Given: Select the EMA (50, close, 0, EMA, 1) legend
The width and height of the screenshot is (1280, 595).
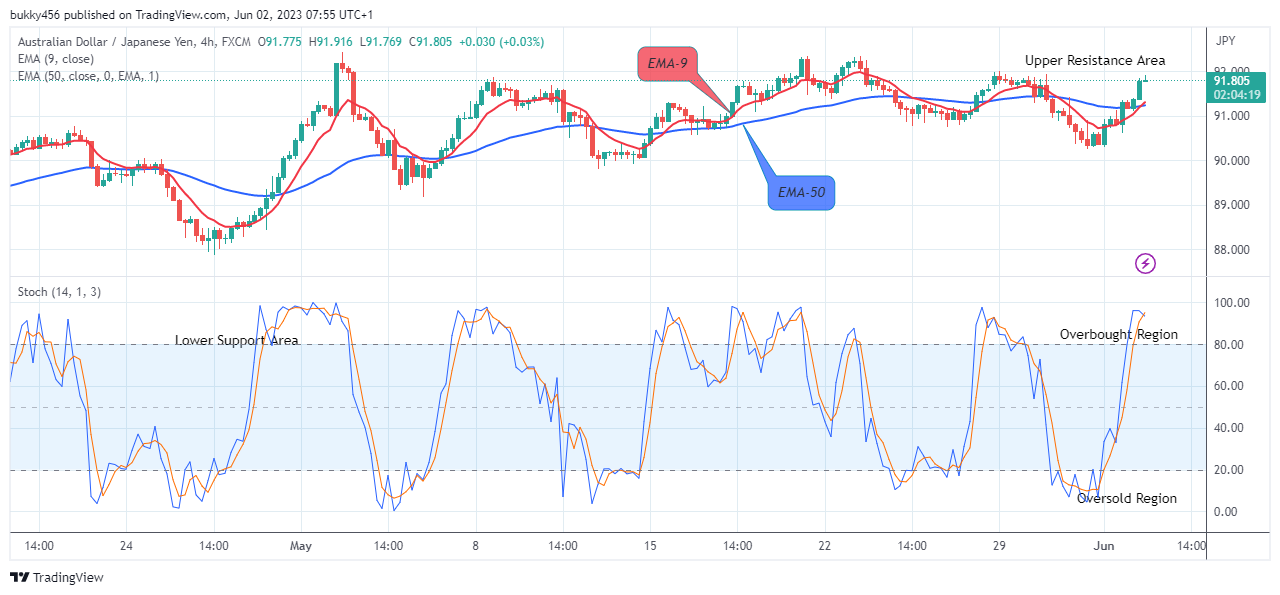Looking at the screenshot, I should [x=88, y=76].
